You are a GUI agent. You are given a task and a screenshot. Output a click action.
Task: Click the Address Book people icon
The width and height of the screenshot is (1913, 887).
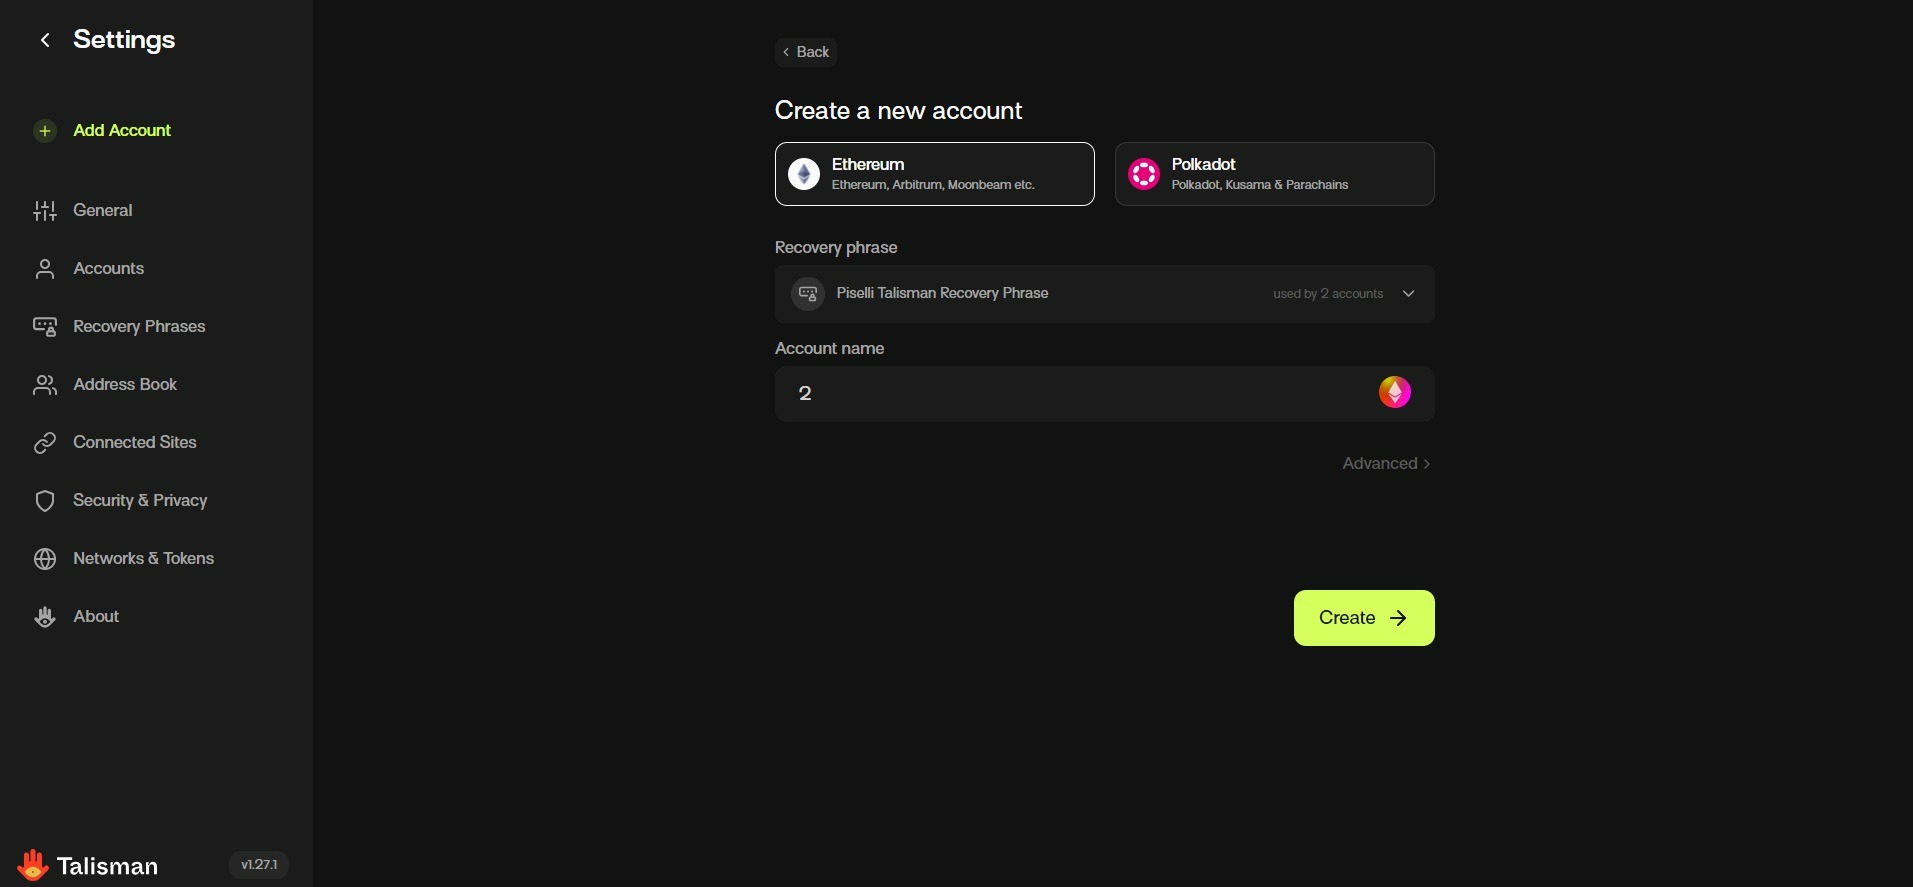coord(45,385)
